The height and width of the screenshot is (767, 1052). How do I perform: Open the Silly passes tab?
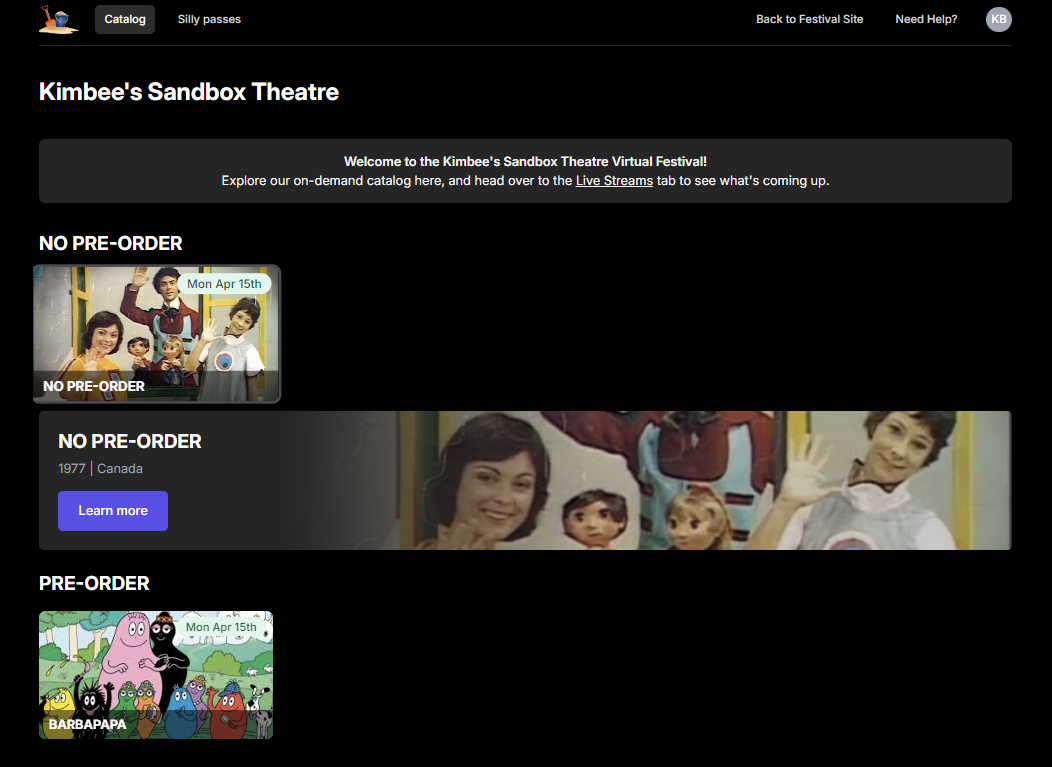[209, 19]
